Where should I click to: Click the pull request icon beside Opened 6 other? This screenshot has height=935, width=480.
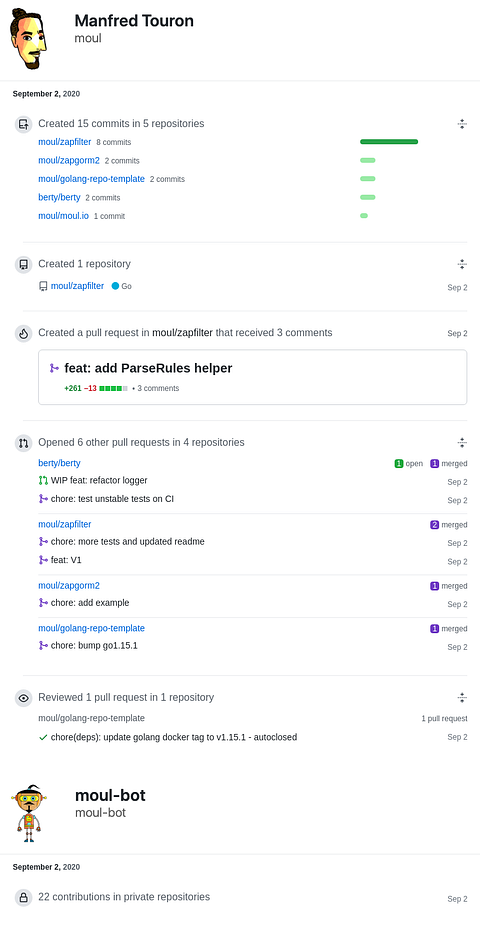coord(23,443)
